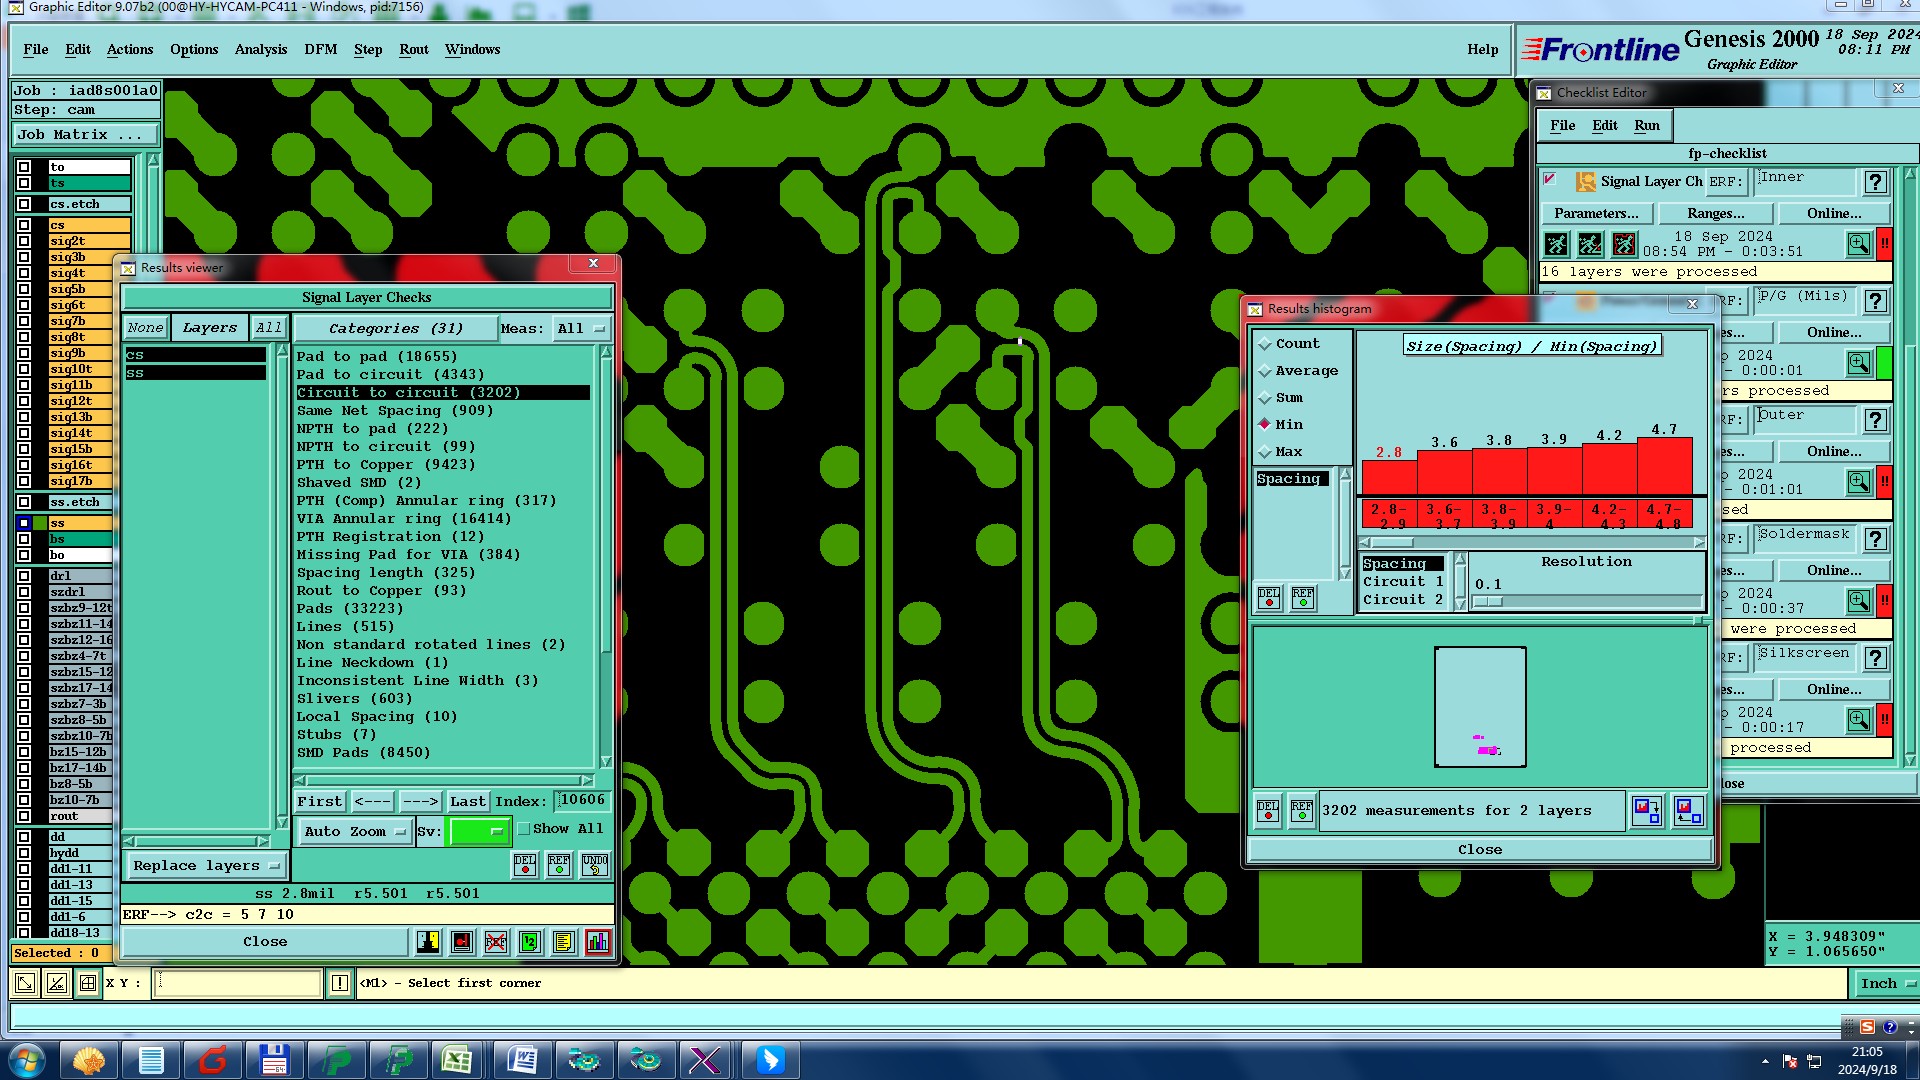Open the Replace layers dropdown
The image size is (1920, 1080).
coord(205,866)
